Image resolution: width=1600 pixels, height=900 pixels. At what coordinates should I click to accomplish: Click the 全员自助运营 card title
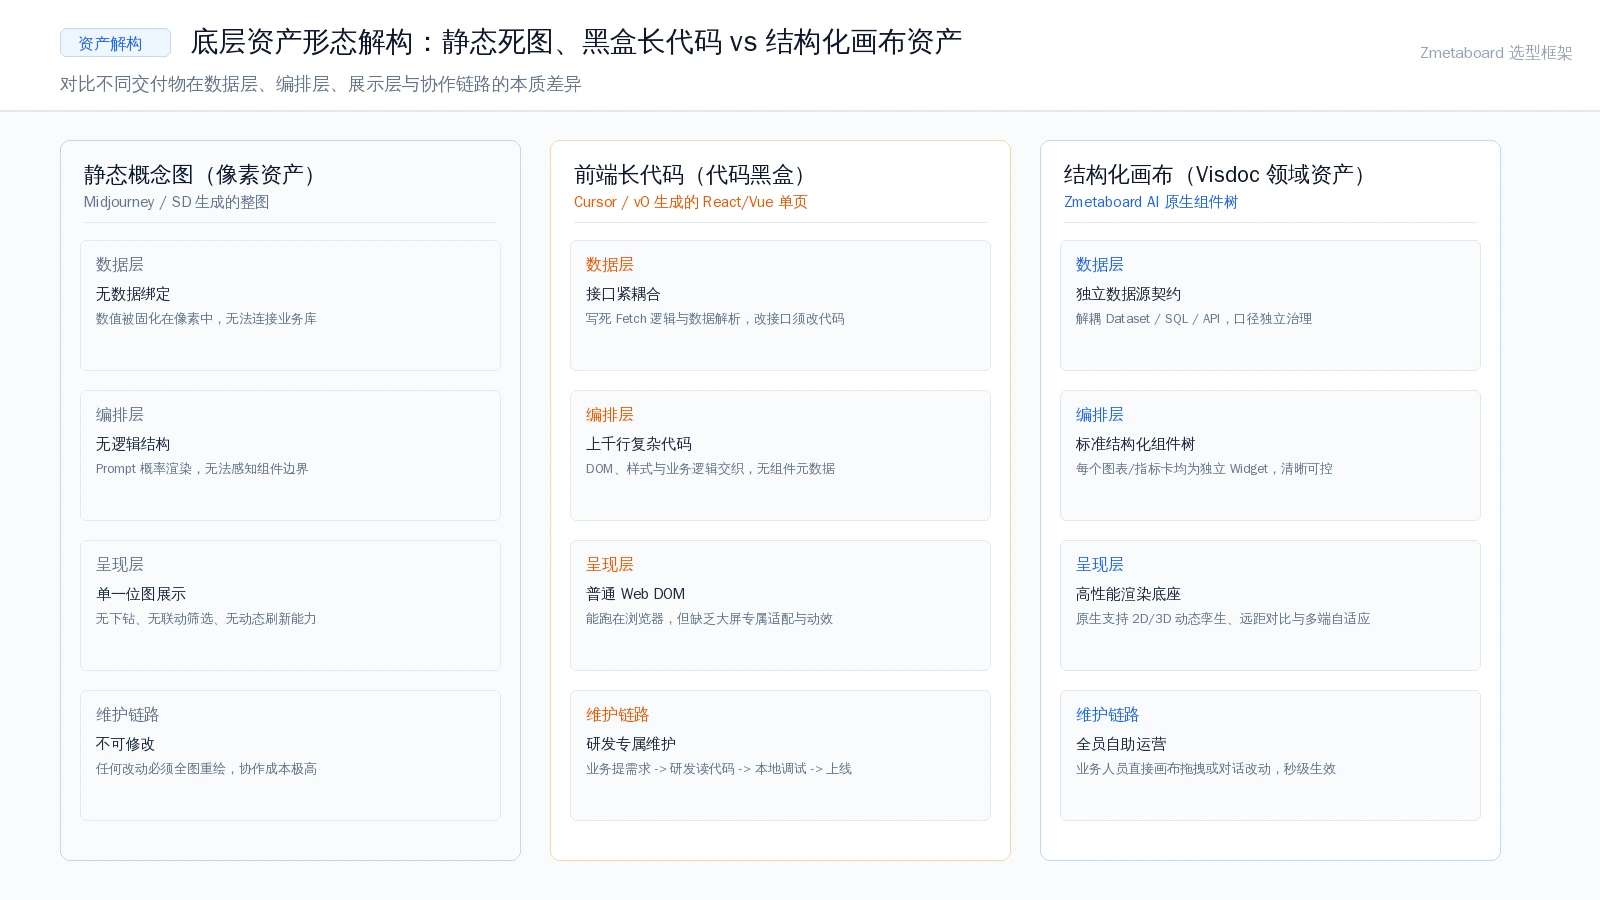(1121, 744)
